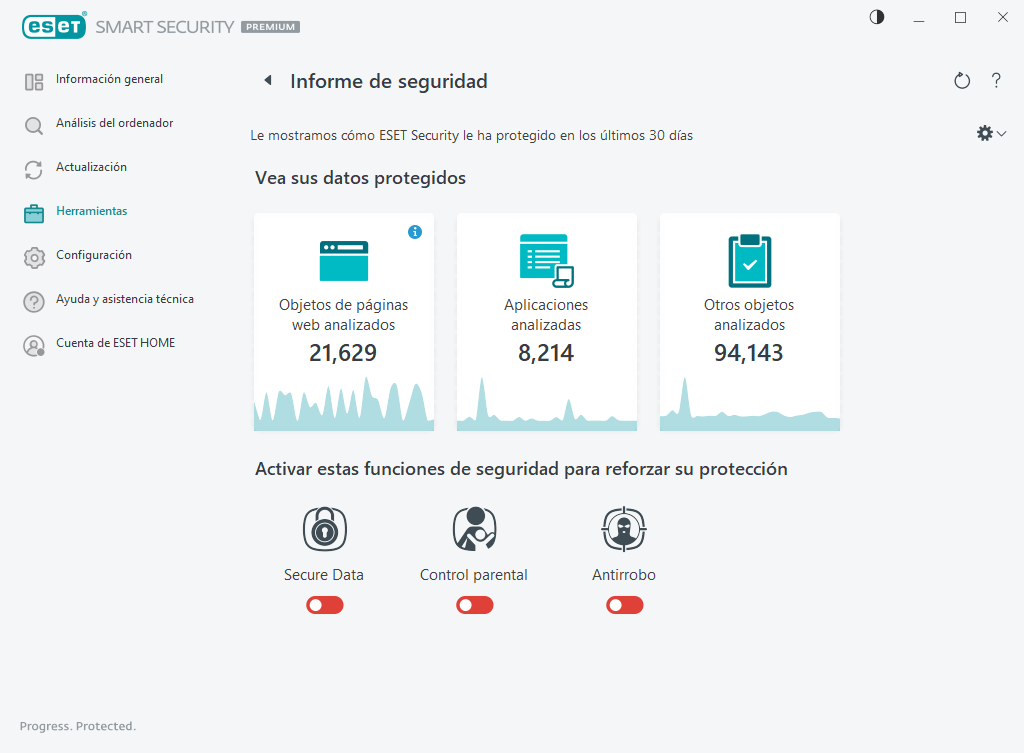Click the Otros objetos analizados clipboard icon
This screenshot has height=753, width=1024.
(749, 260)
